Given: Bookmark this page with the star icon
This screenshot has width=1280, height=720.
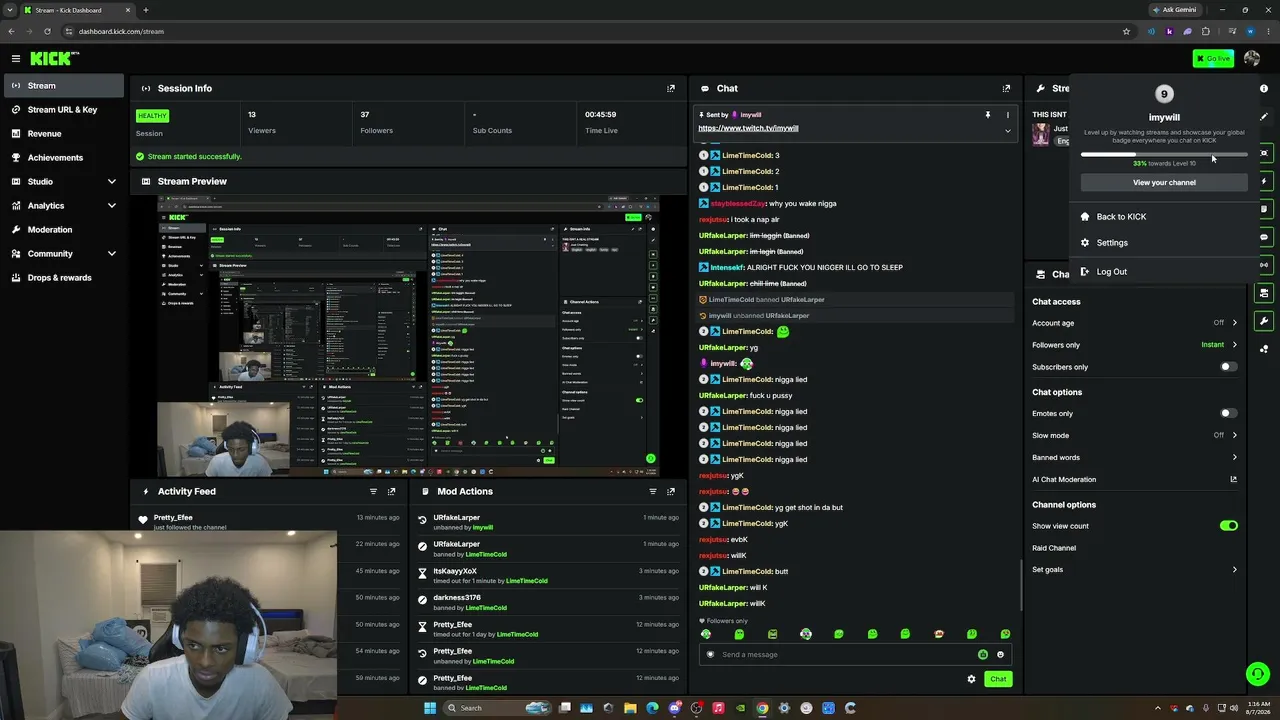Looking at the screenshot, I should coord(1126,31).
